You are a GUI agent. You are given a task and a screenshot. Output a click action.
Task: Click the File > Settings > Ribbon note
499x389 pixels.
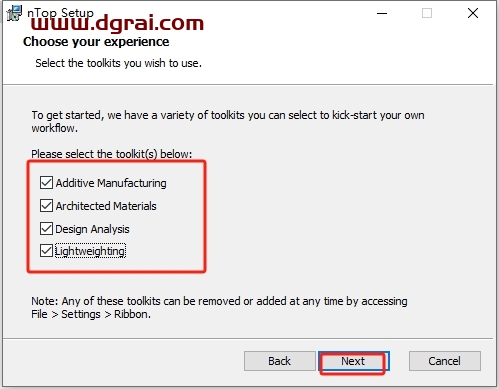point(91,314)
